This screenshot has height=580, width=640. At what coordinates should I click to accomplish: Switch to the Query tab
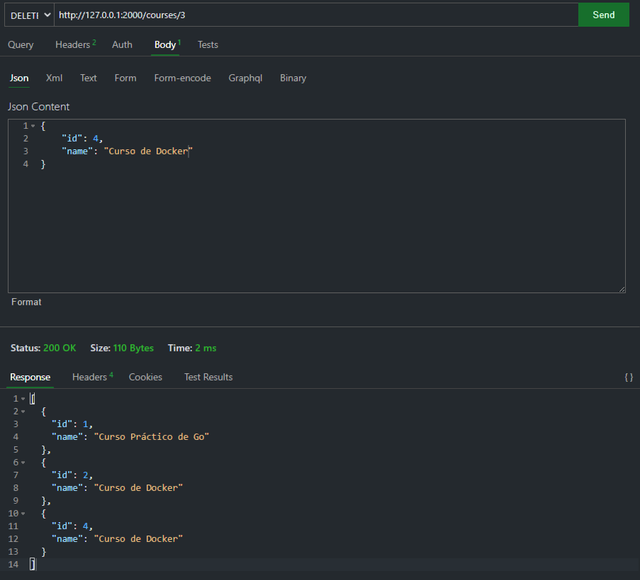click(x=21, y=44)
